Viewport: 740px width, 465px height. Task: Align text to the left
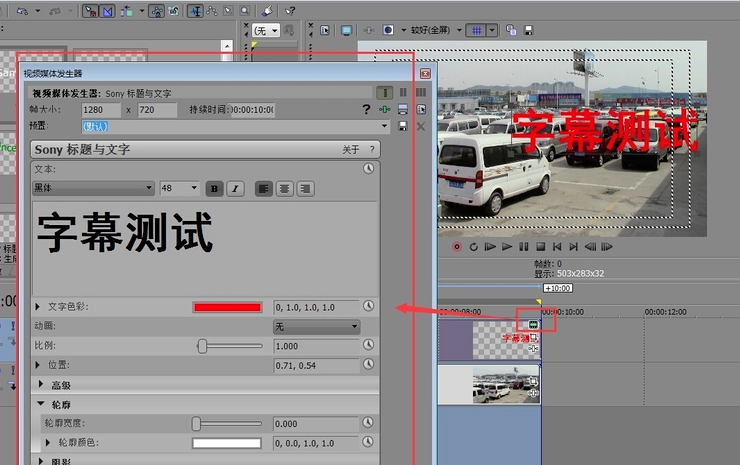coord(264,188)
